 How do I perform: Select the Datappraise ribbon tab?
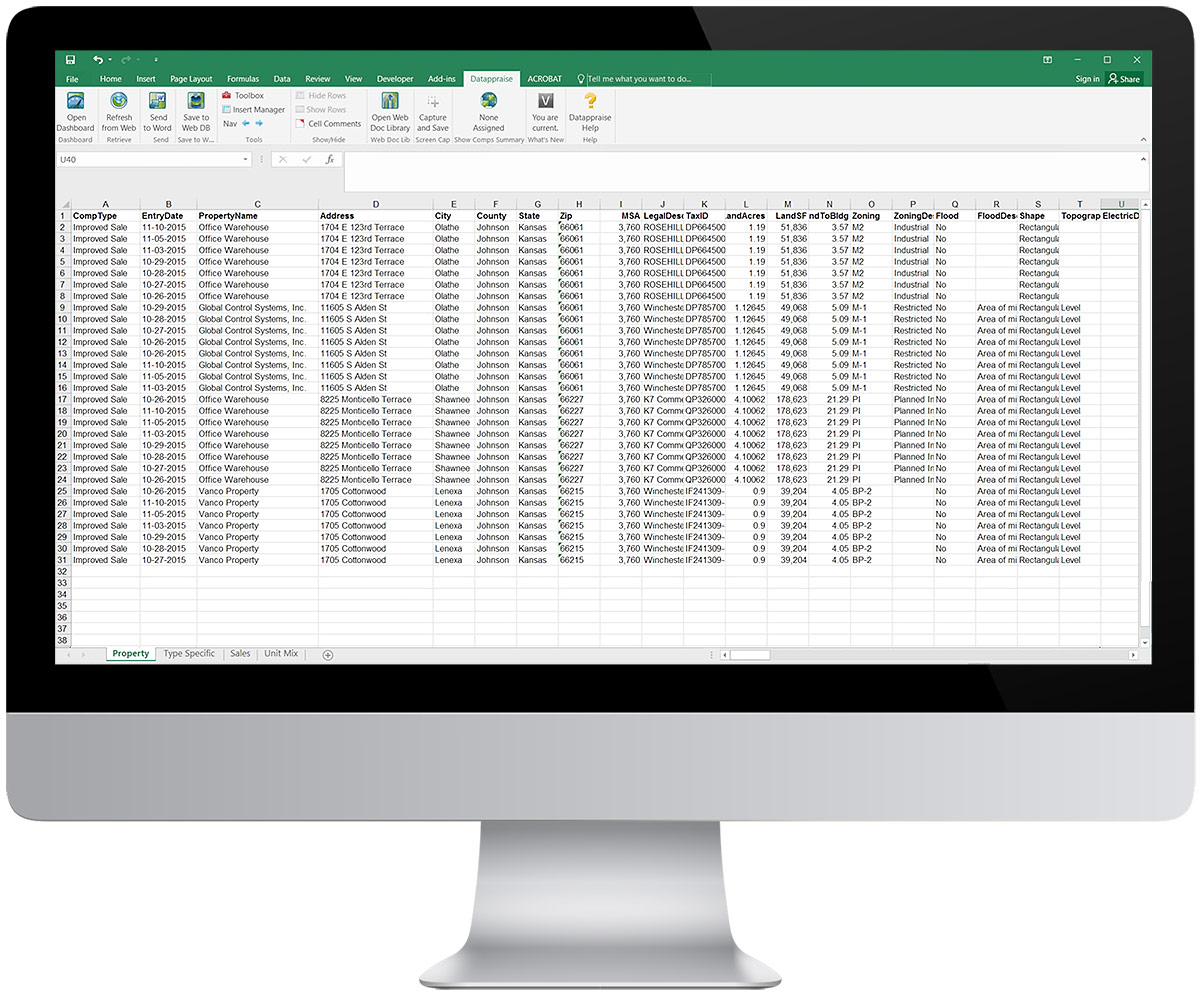(x=491, y=79)
